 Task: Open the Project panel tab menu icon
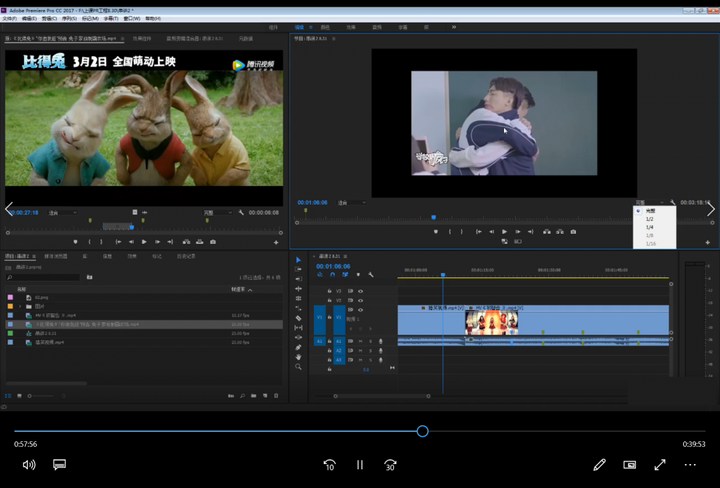coord(34,256)
